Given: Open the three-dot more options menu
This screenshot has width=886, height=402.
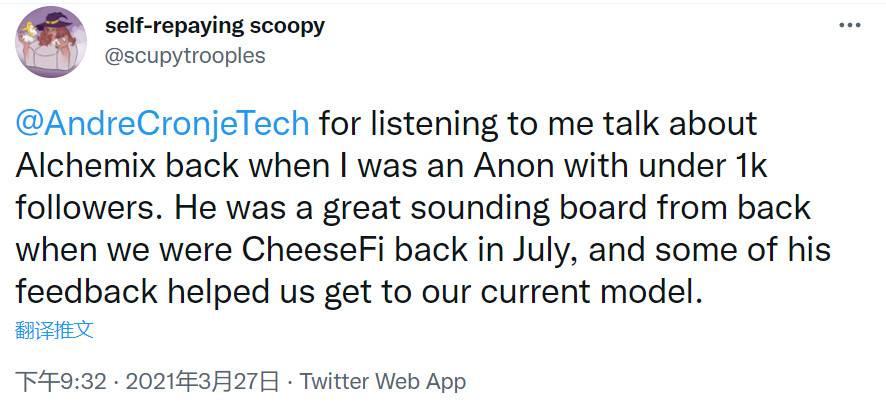Looking at the screenshot, I should click(848, 25).
